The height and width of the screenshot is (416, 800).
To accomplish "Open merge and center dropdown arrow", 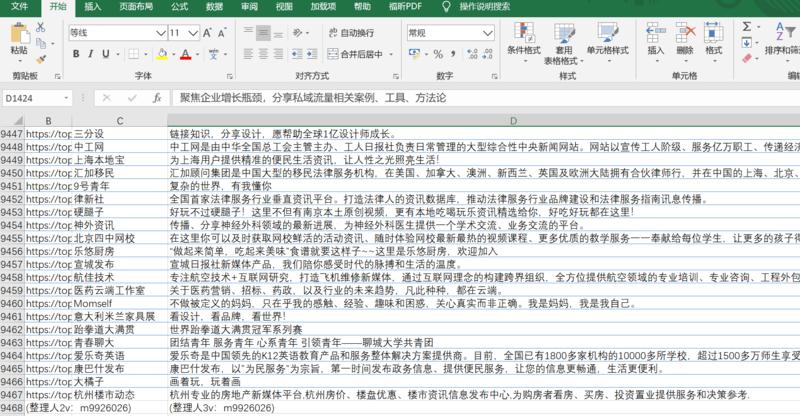I will tap(391, 54).
